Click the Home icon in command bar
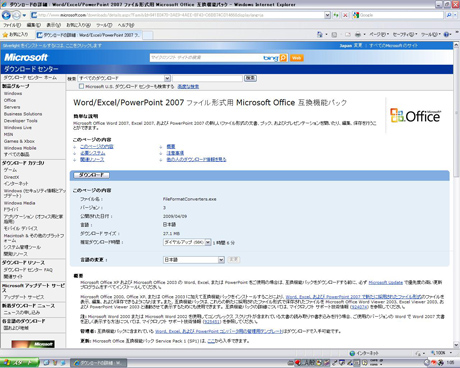Screen dimensions: 460x368 coord(320,34)
